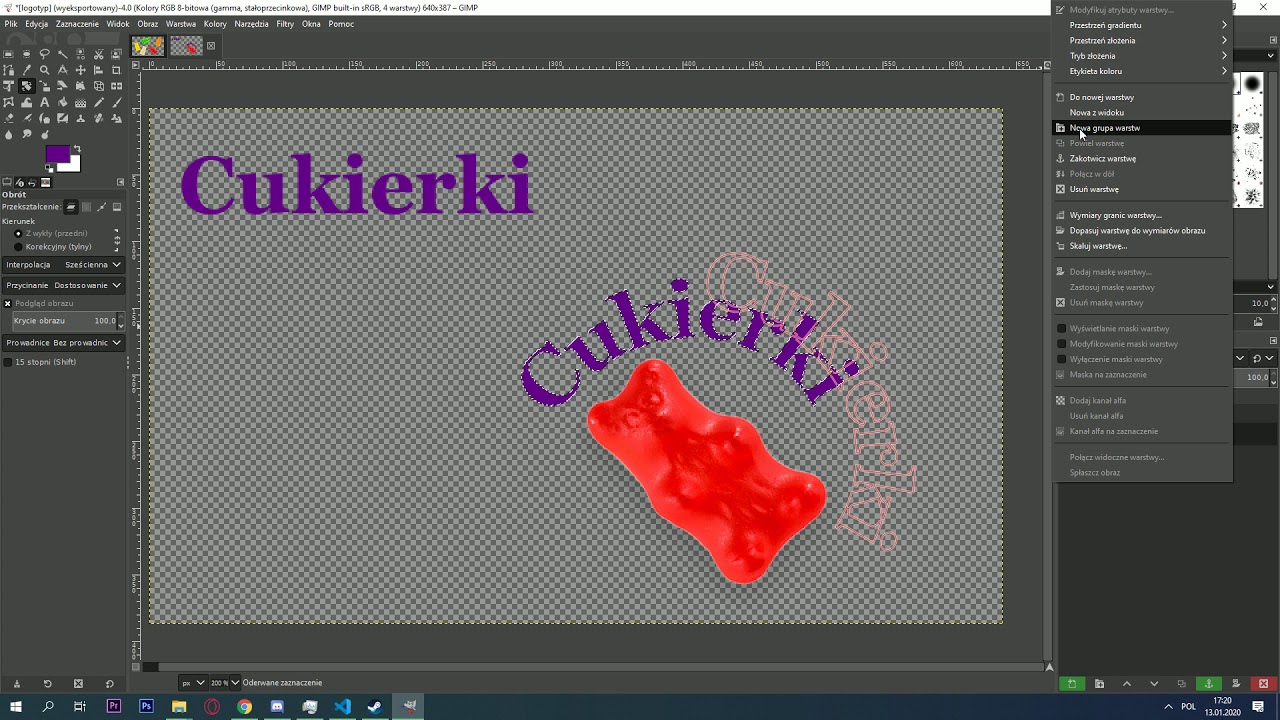Choose 'Nowa grupa warstw' from context menu

click(1142, 128)
